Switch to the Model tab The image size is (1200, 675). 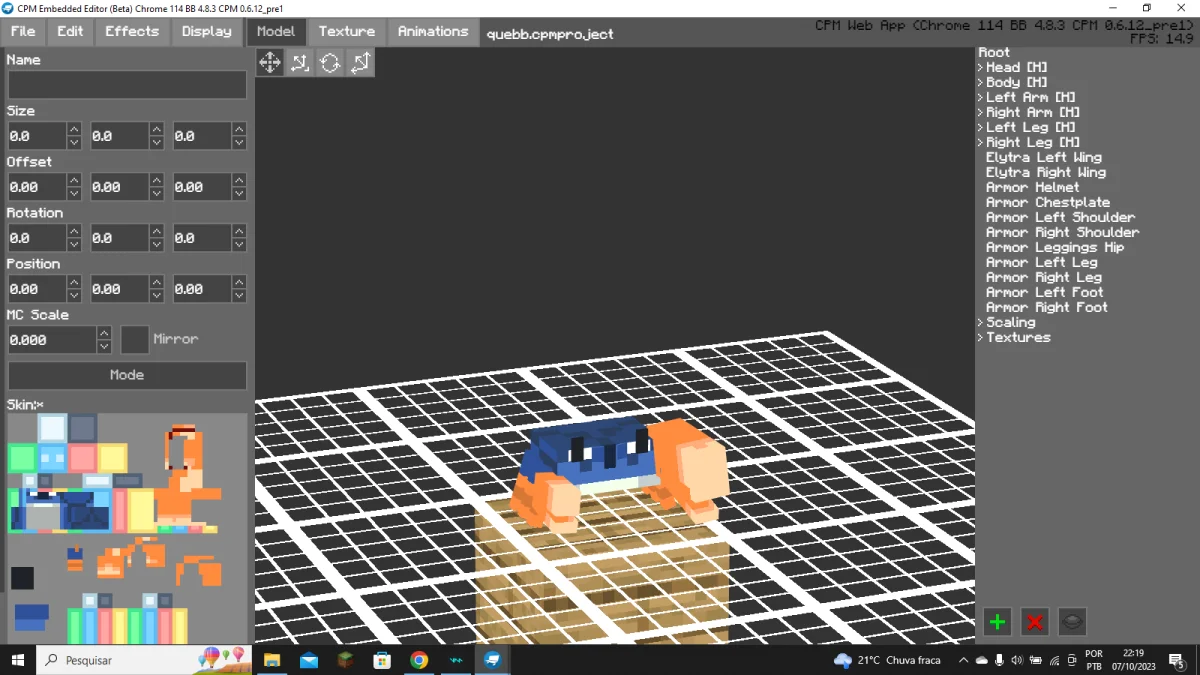(276, 31)
